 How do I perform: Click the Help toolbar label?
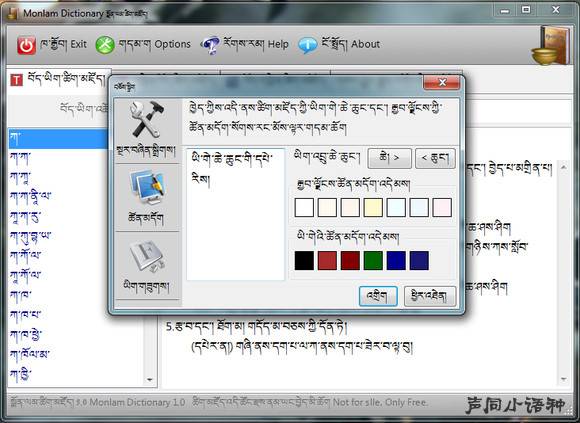click(x=256, y=44)
